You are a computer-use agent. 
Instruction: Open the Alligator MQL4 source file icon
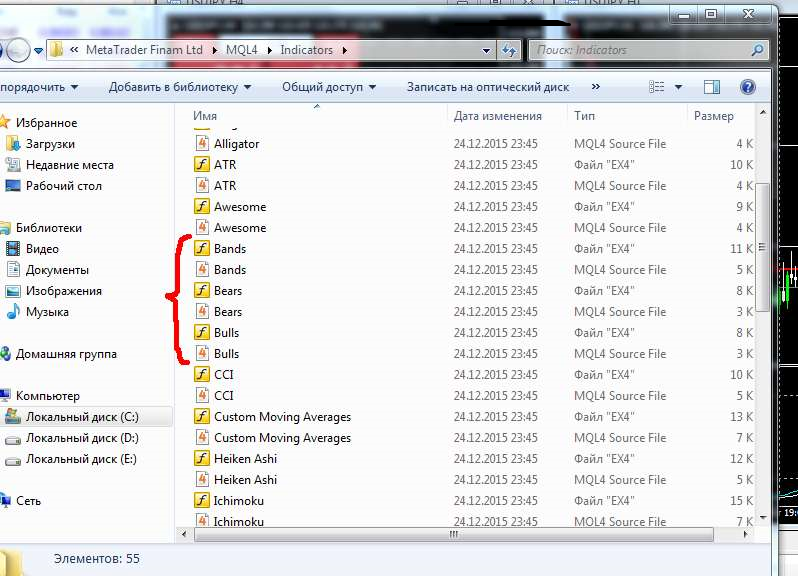point(202,143)
